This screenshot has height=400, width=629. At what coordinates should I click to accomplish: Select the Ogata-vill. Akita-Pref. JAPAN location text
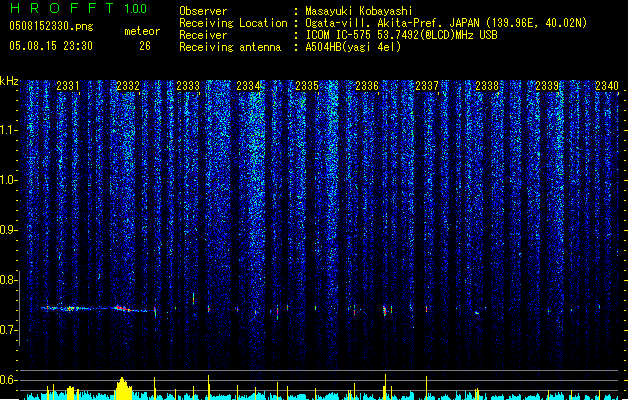pos(446,23)
